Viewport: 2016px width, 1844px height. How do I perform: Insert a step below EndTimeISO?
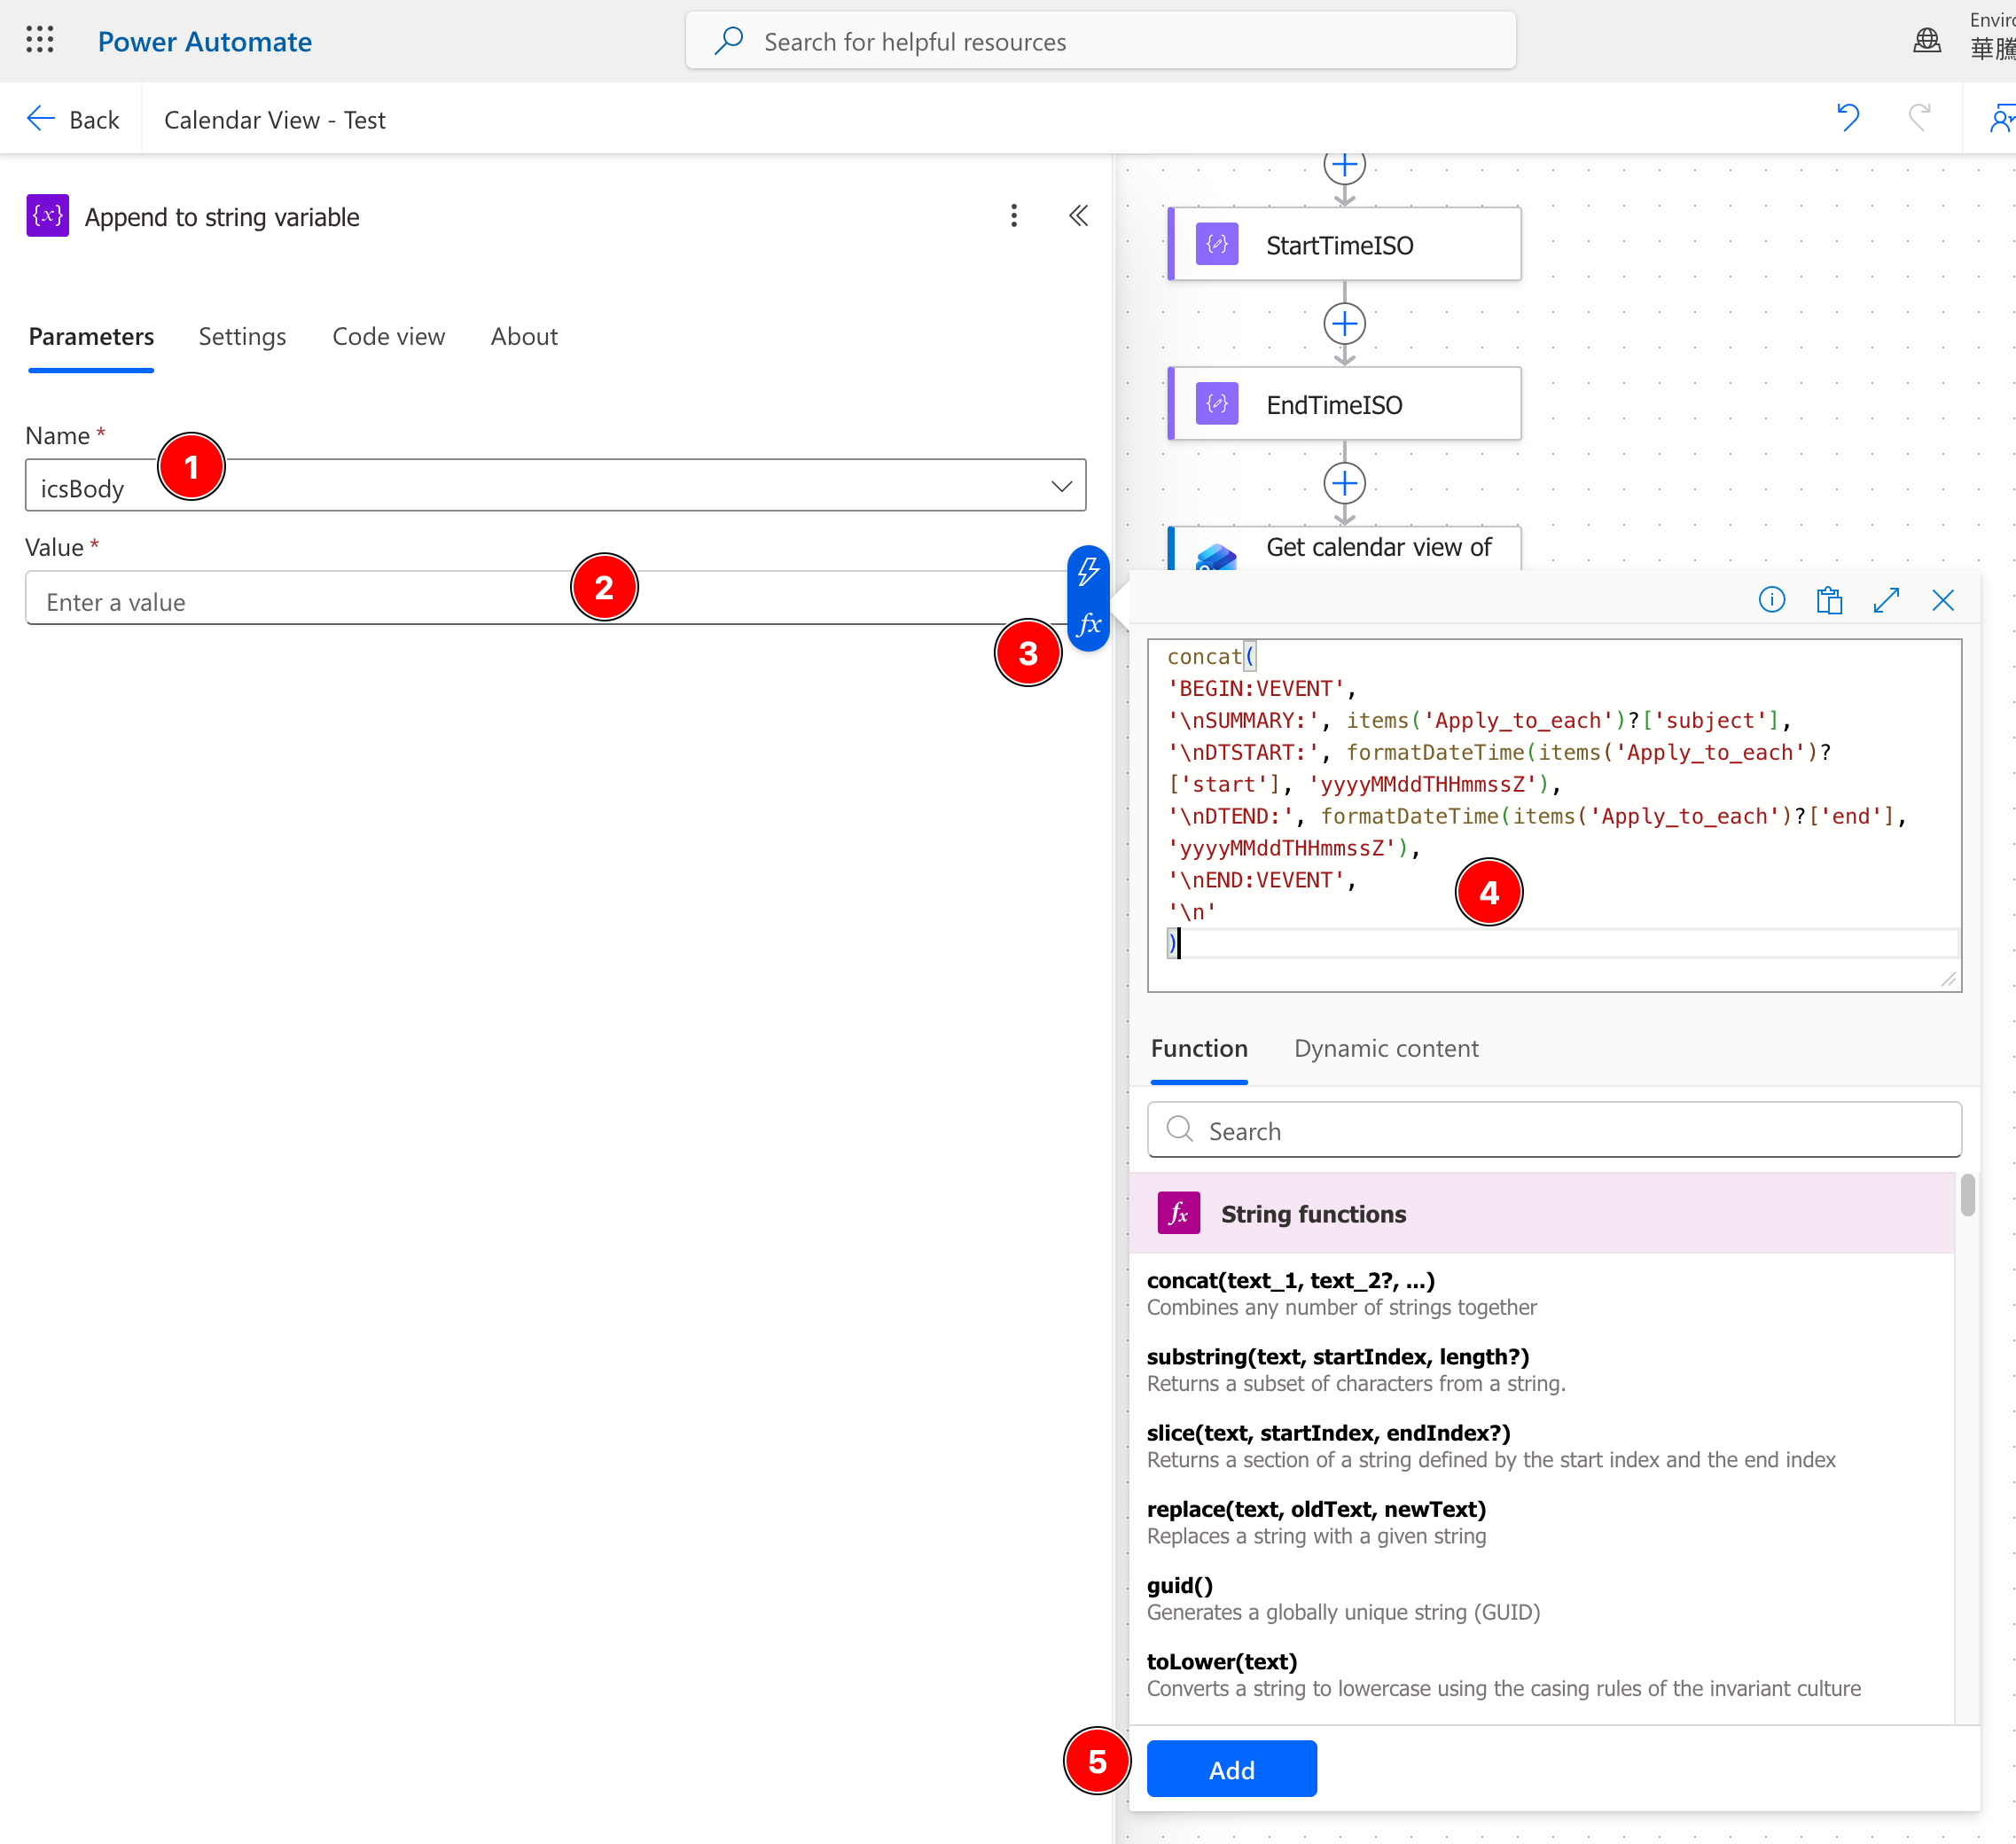[1345, 484]
